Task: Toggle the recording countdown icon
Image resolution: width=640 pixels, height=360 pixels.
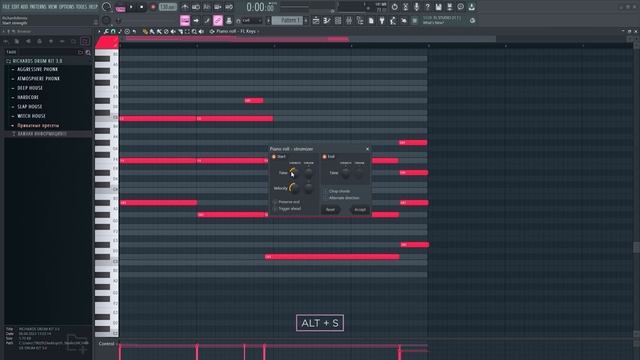Action: pos(207,7)
